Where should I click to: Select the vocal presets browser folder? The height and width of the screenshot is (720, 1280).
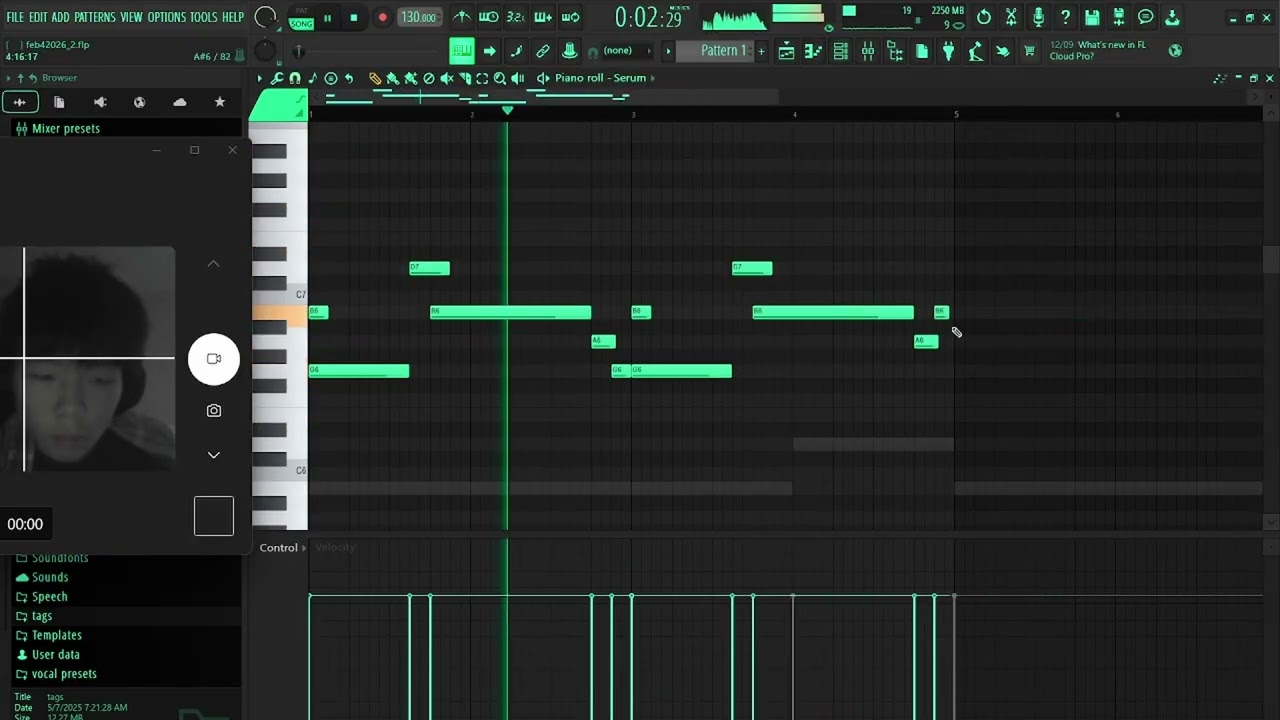pos(64,674)
